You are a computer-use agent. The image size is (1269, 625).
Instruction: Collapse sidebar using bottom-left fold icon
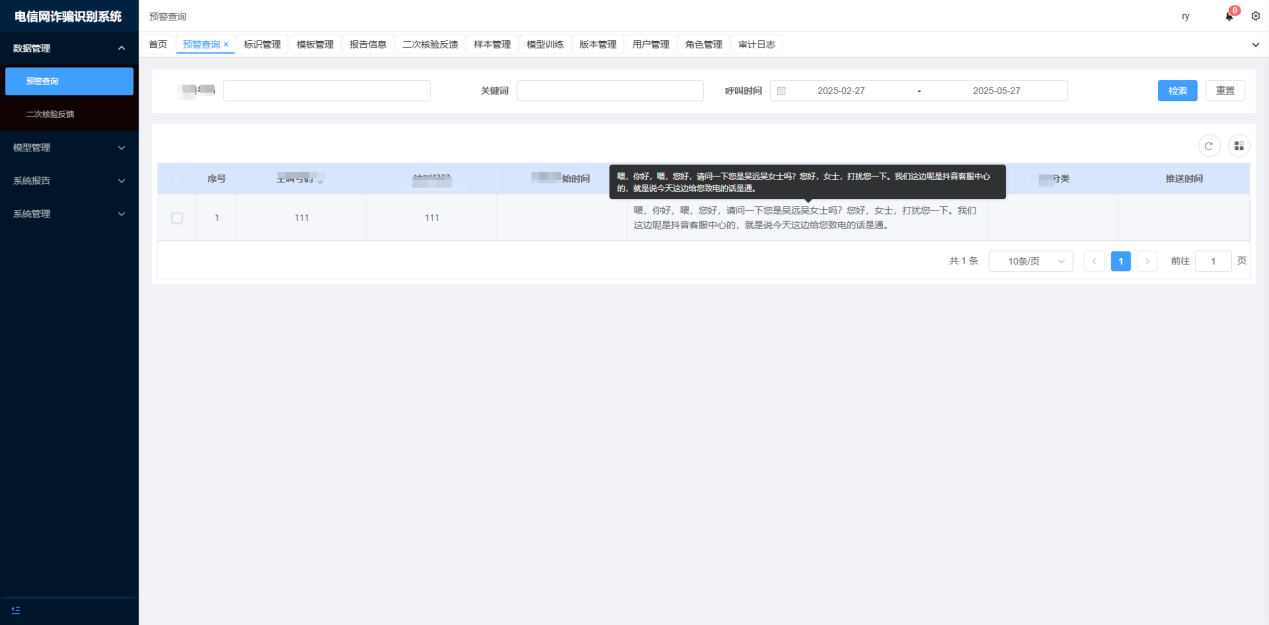pos(15,610)
